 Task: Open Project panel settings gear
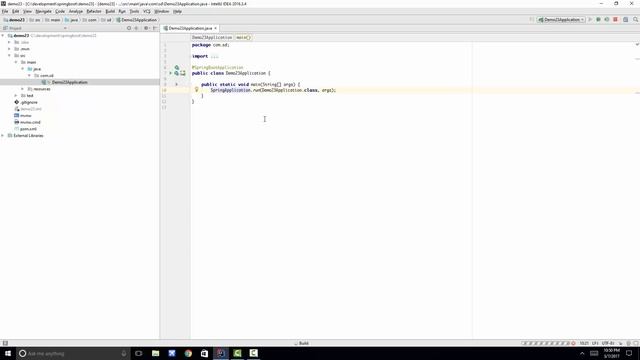coord(146,28)
